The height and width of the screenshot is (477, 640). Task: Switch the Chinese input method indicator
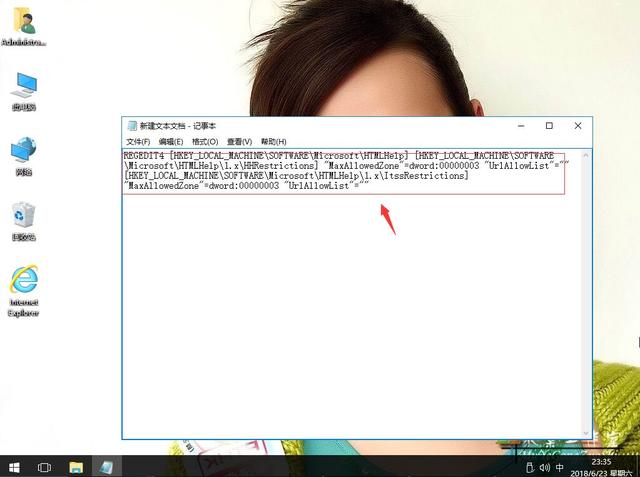click(560, 468)
